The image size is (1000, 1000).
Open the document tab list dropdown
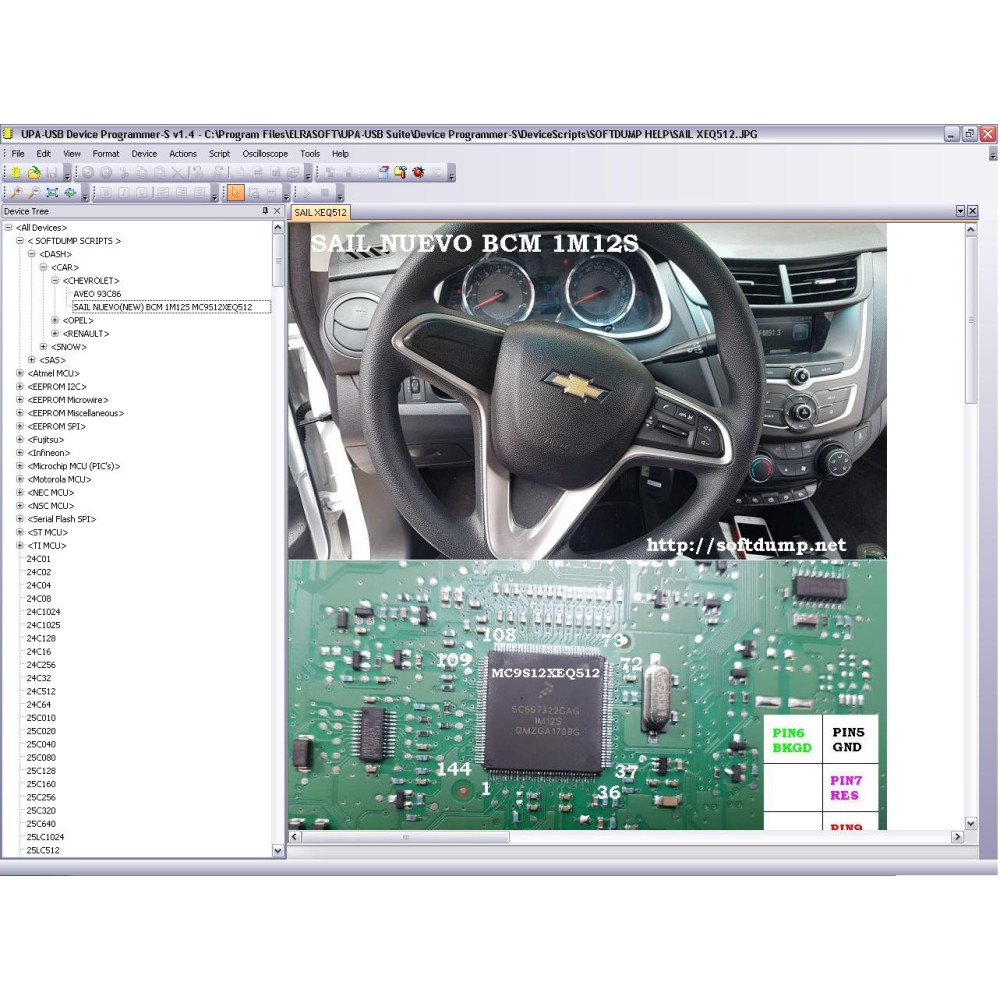[x=961, y=211]
